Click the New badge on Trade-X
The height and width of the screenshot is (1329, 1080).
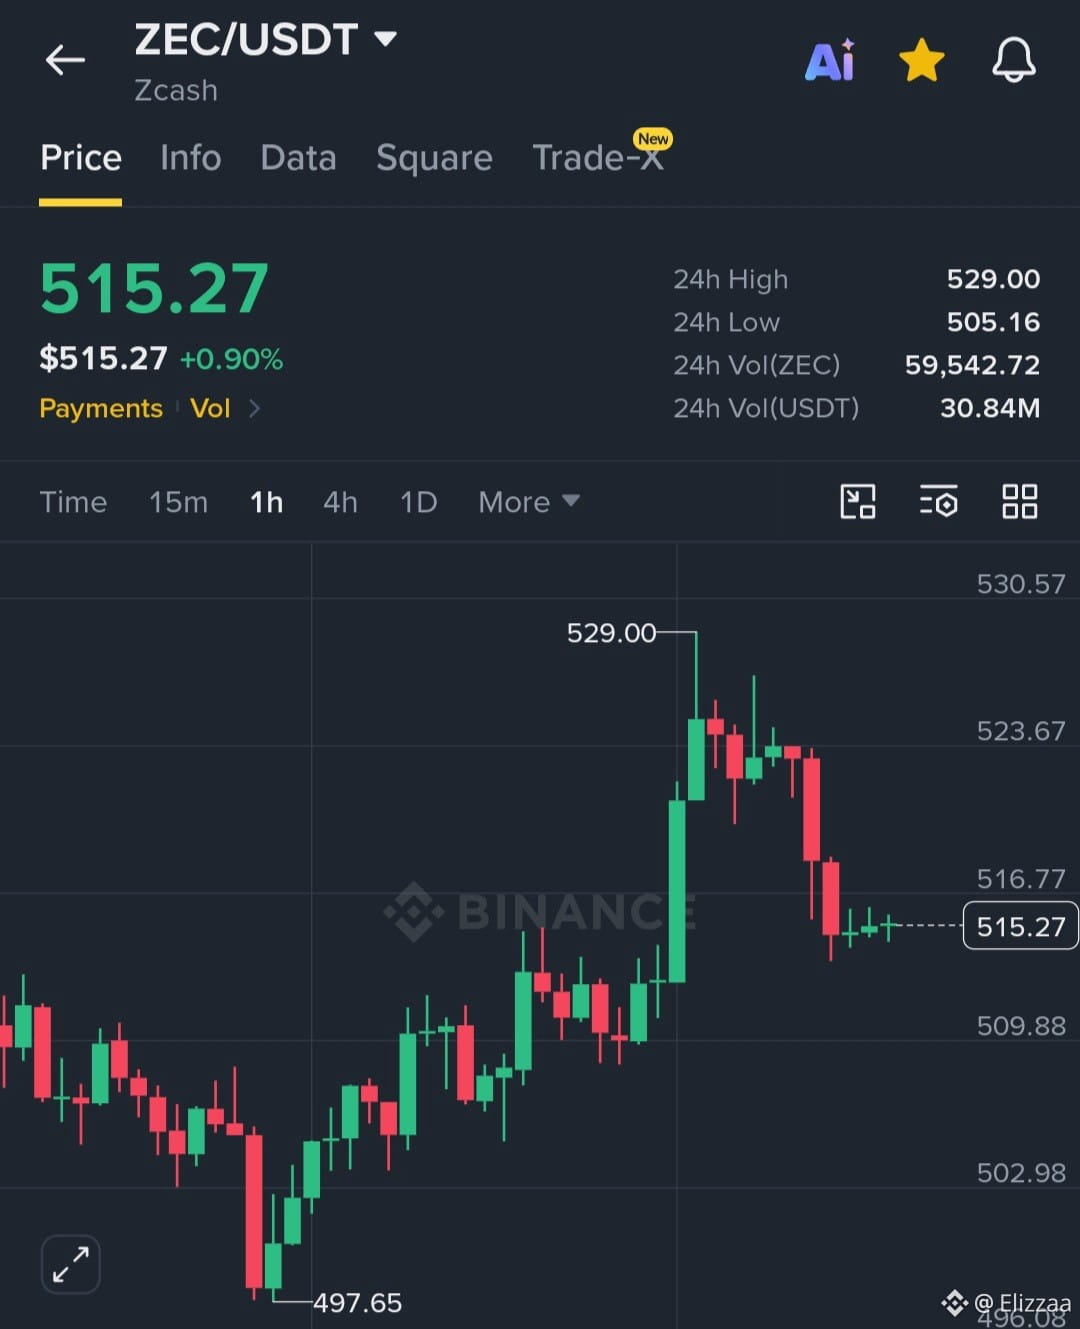coord(653,139)
